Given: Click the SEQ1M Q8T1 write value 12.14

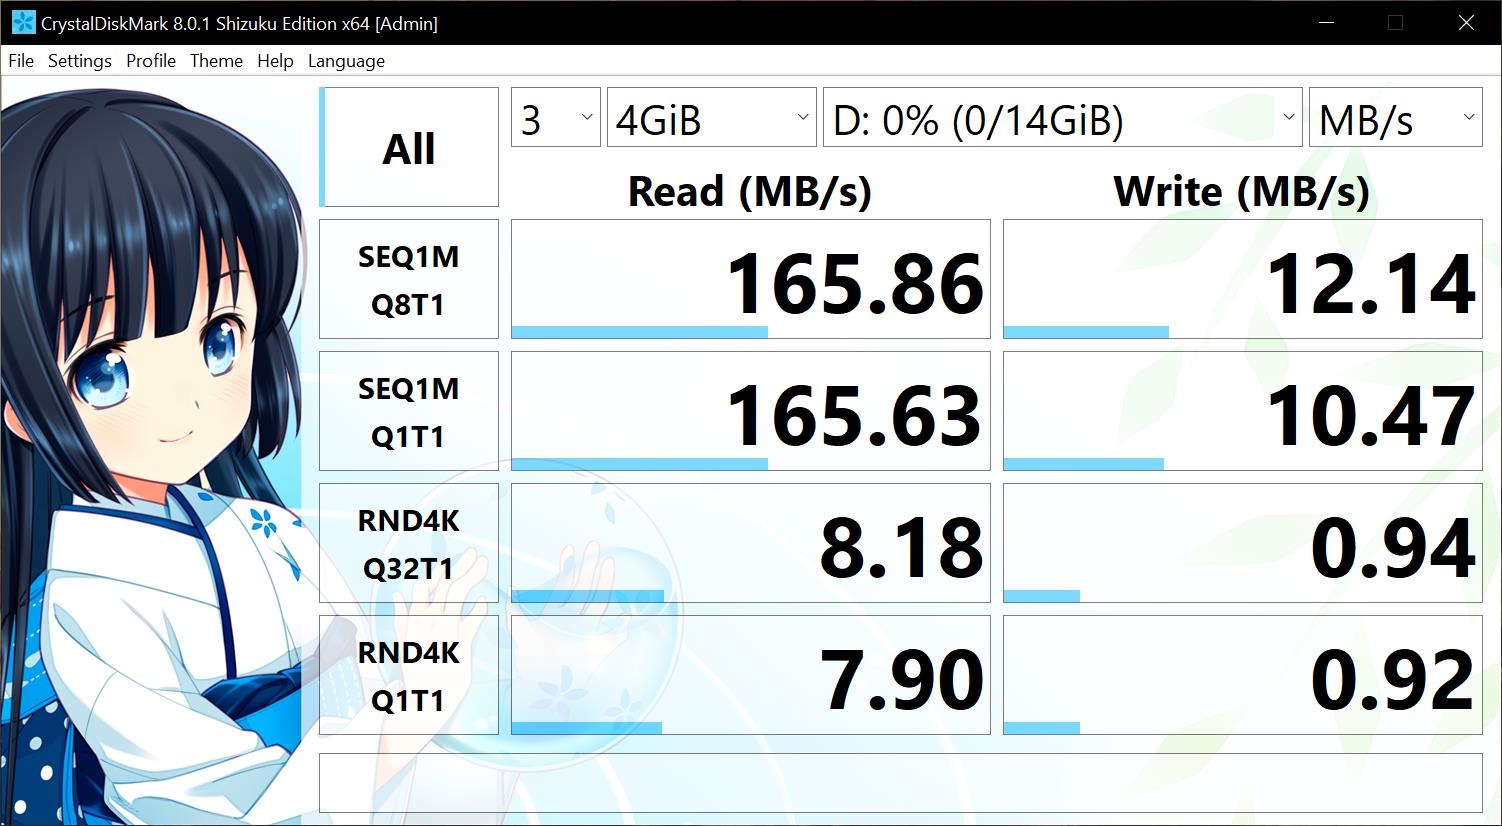Looking at the screenshot, I should [x=1243, y=279].
